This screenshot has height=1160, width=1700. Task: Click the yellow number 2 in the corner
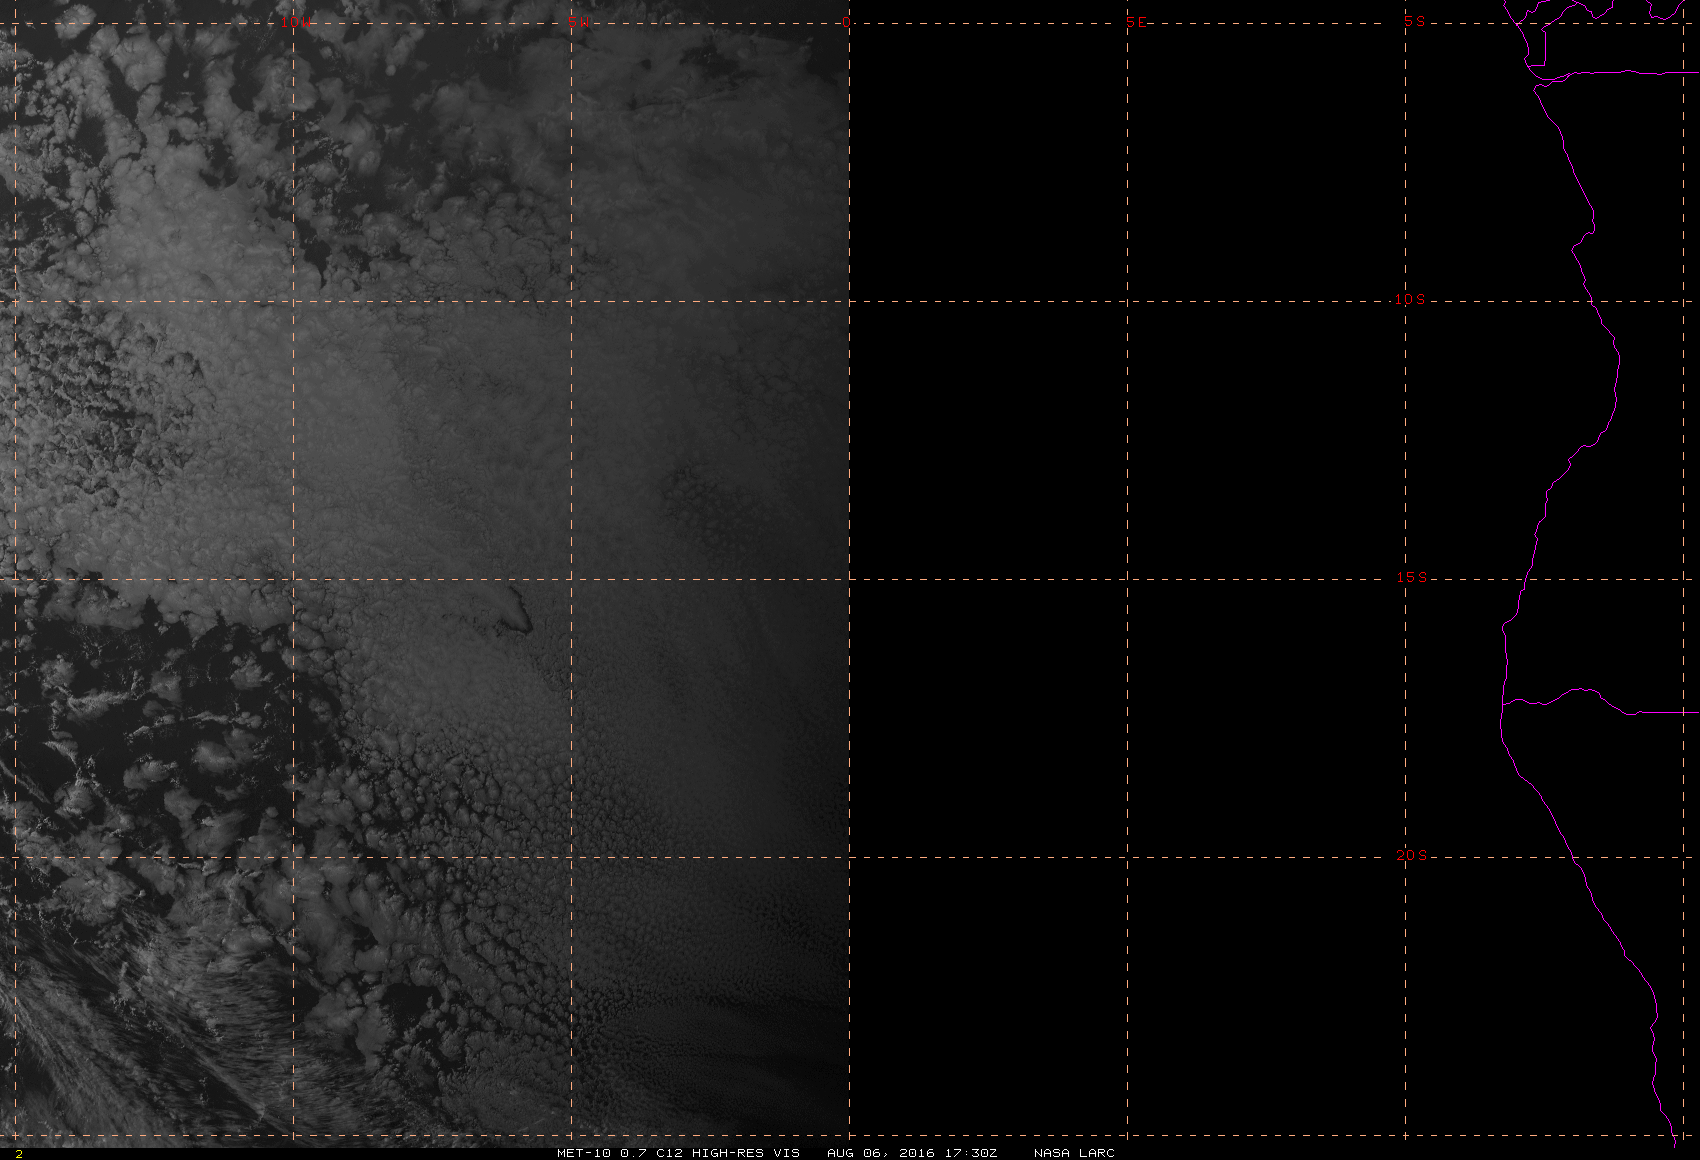[18, 1154]
